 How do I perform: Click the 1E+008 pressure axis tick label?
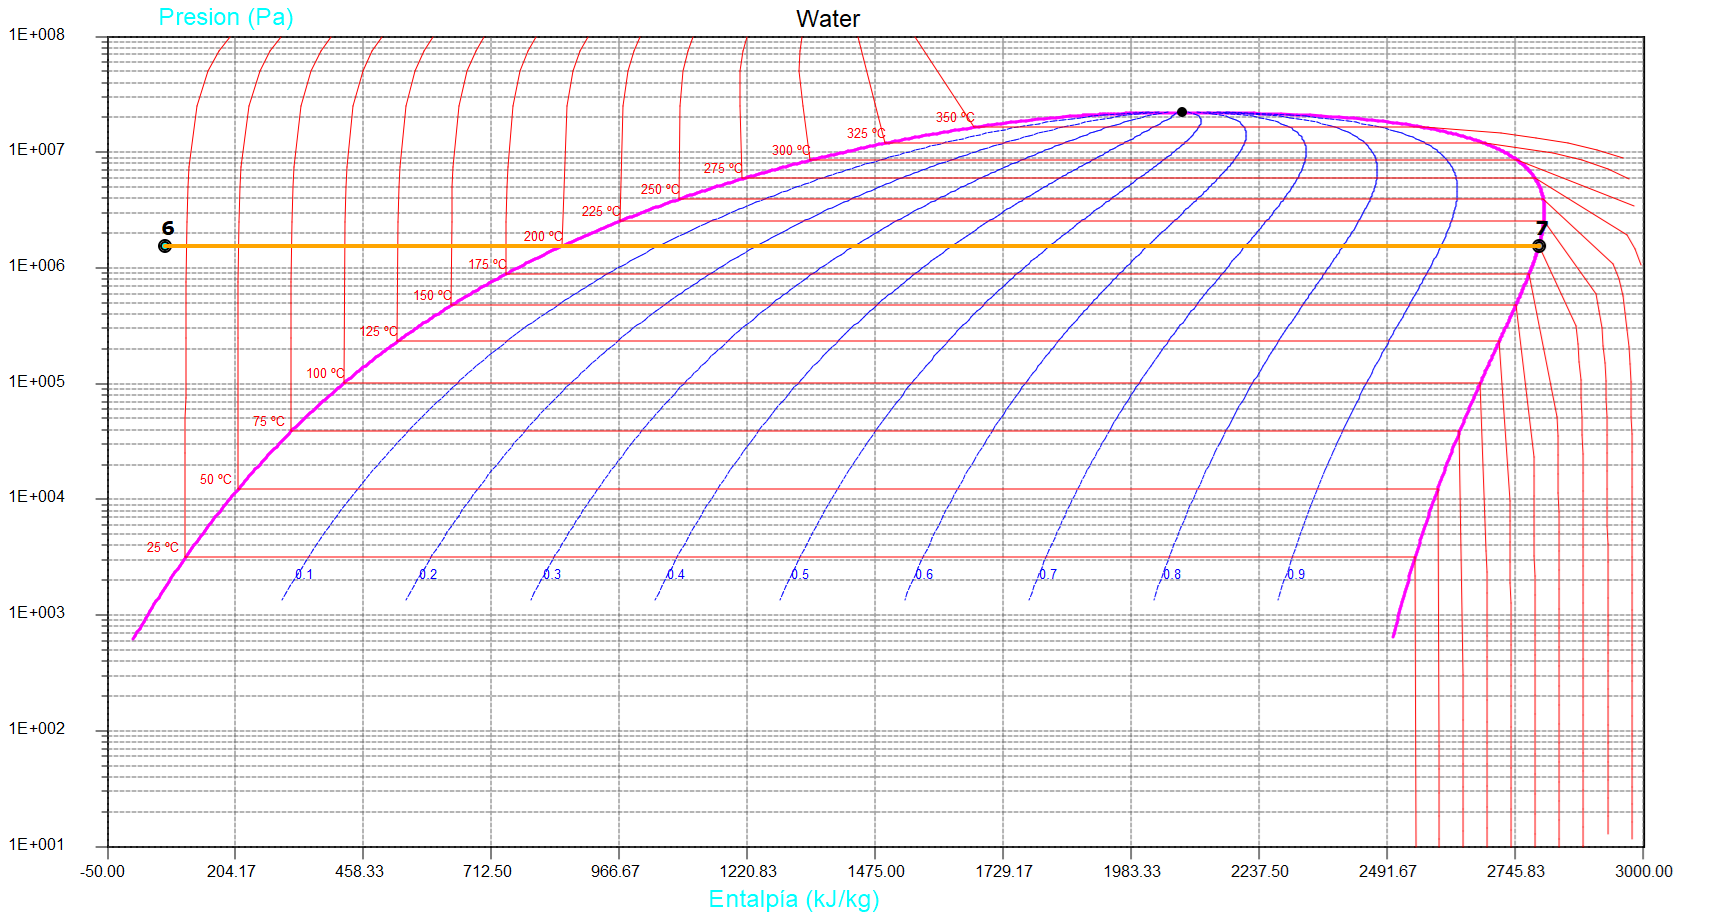point(37,35)
